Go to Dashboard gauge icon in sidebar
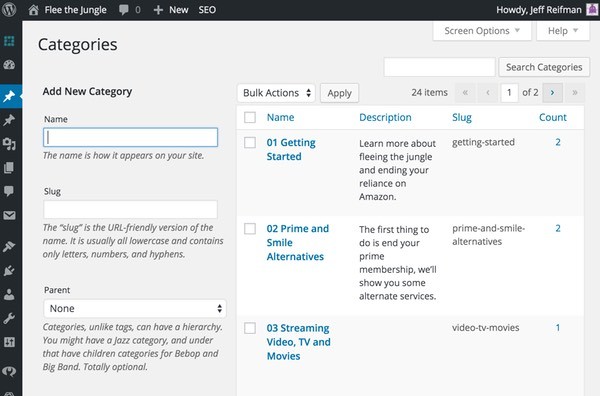600x396 pixels. (x=9, y=65)
